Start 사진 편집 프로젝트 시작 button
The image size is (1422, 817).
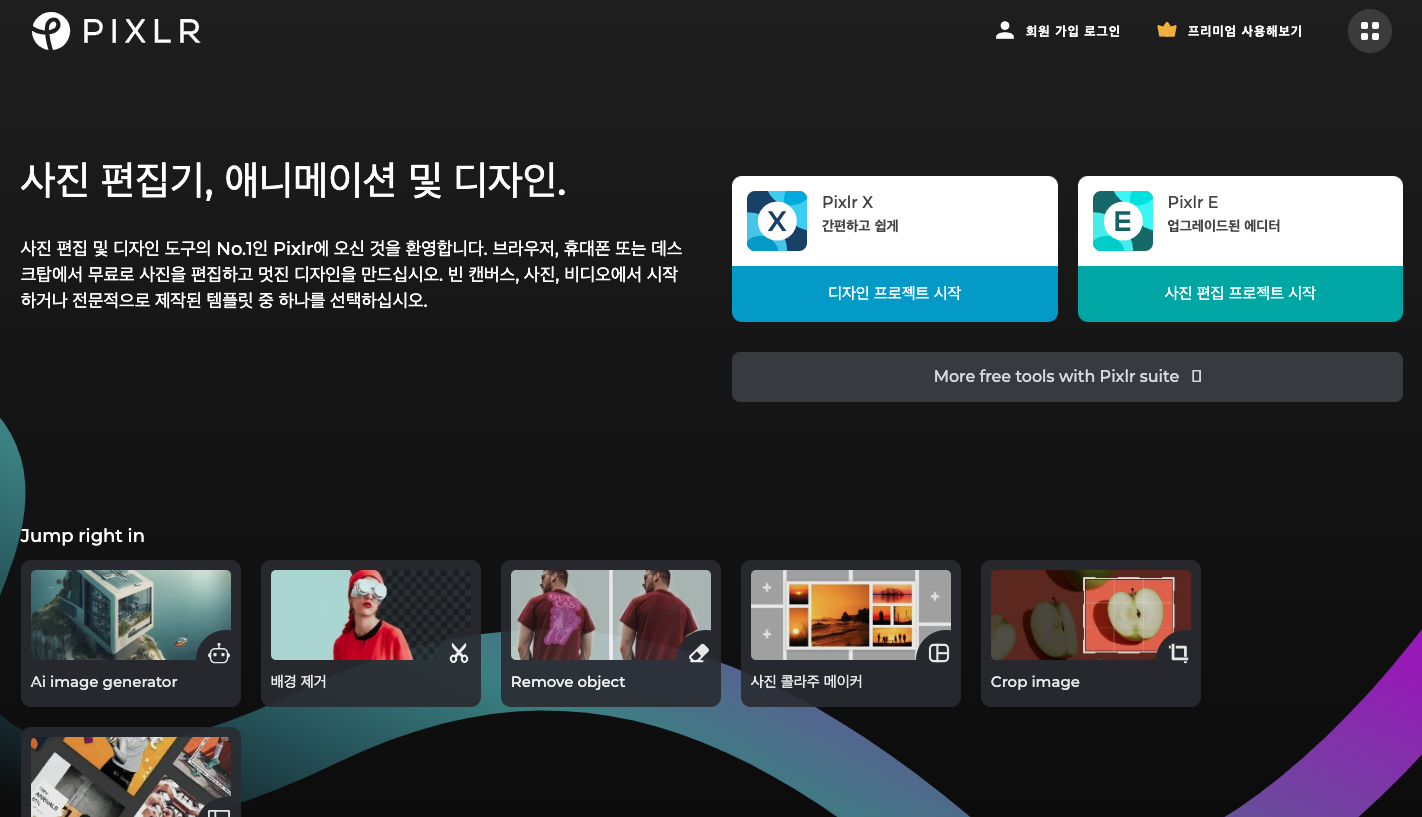point(1240,294)
